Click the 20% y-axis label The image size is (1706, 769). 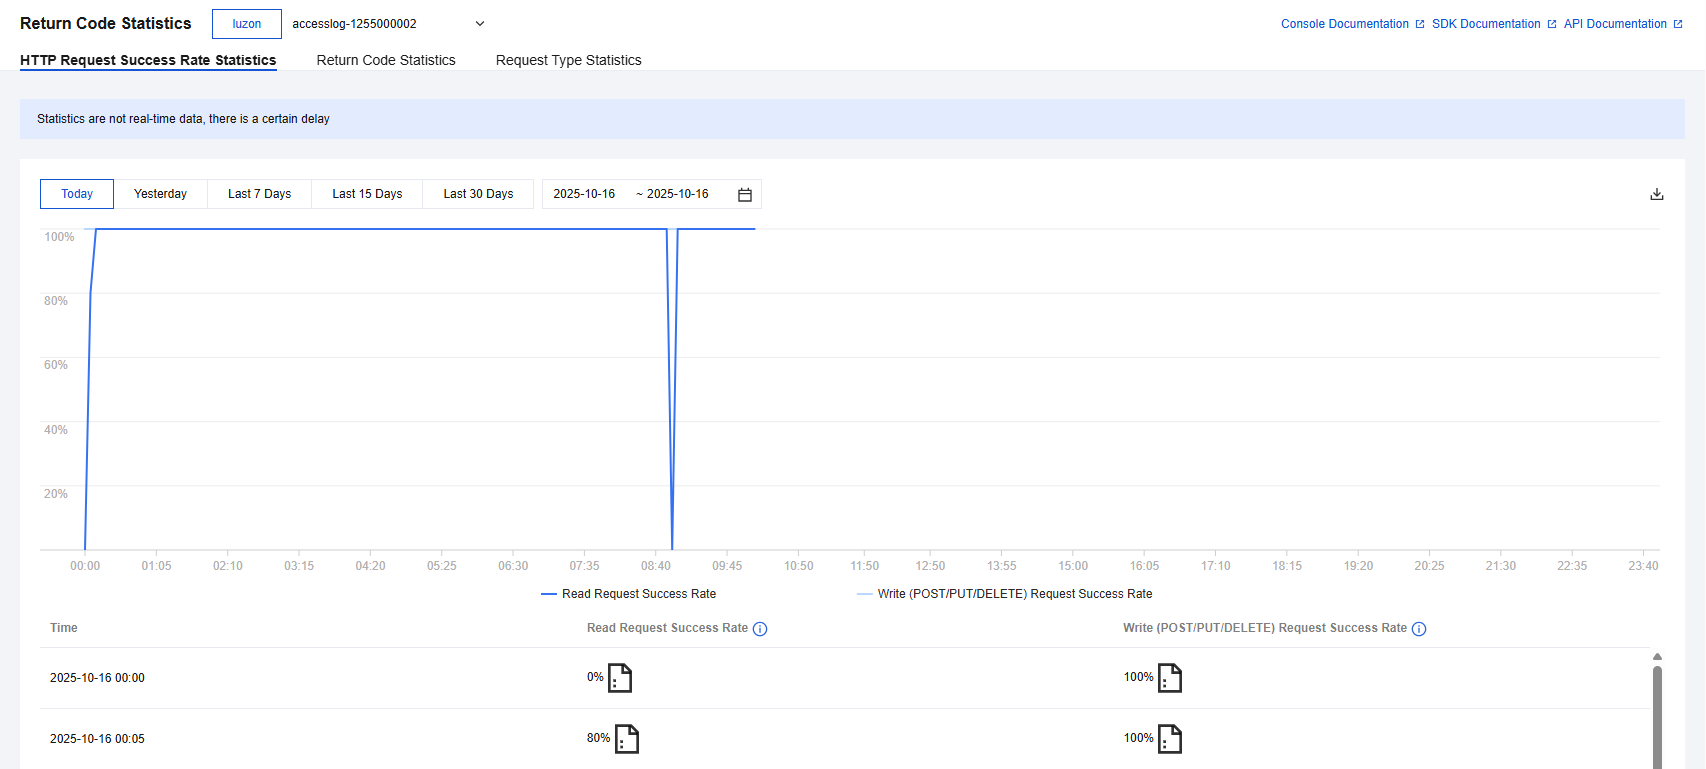tap(56, 494)
